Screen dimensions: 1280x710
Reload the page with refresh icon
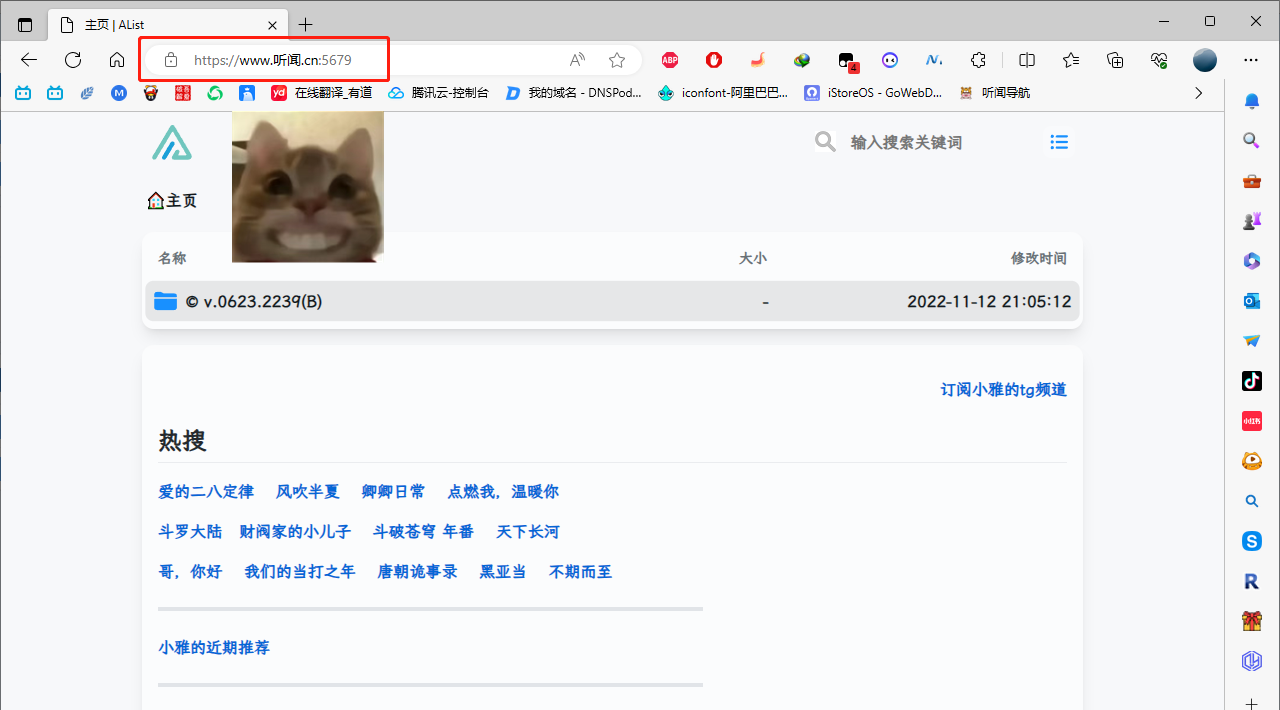click(73, 60)
